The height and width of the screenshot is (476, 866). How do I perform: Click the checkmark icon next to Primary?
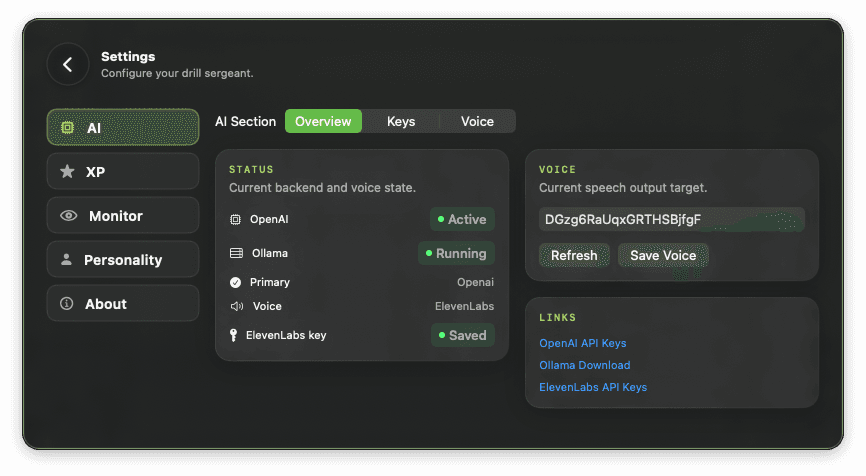point(235,282)
